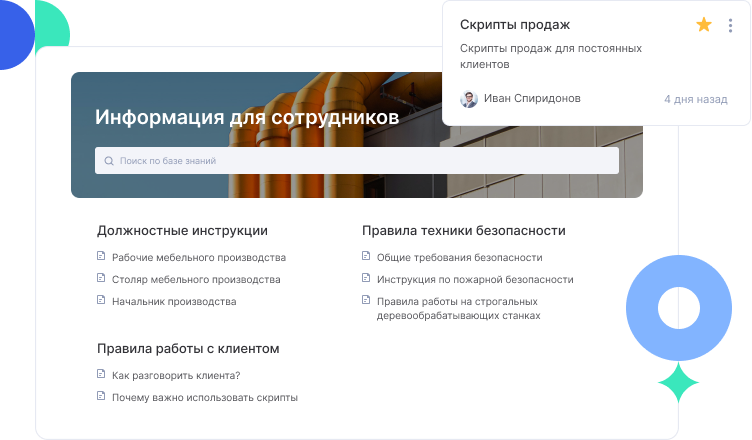Open Рабочие мебельного производства article
This screenshot has height=440, width=752.
coord(198,257)
